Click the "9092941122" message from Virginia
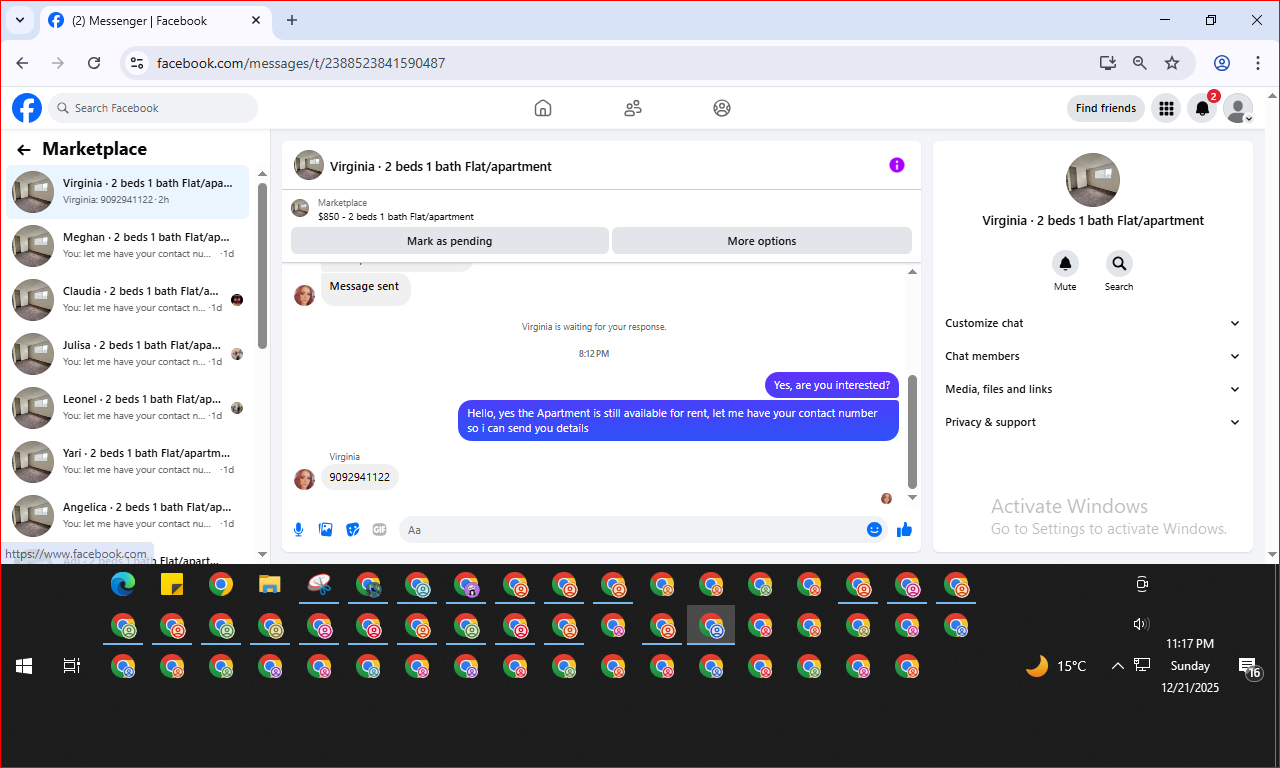The height and width of the screenshot is (768, 1280). point(360,477)
